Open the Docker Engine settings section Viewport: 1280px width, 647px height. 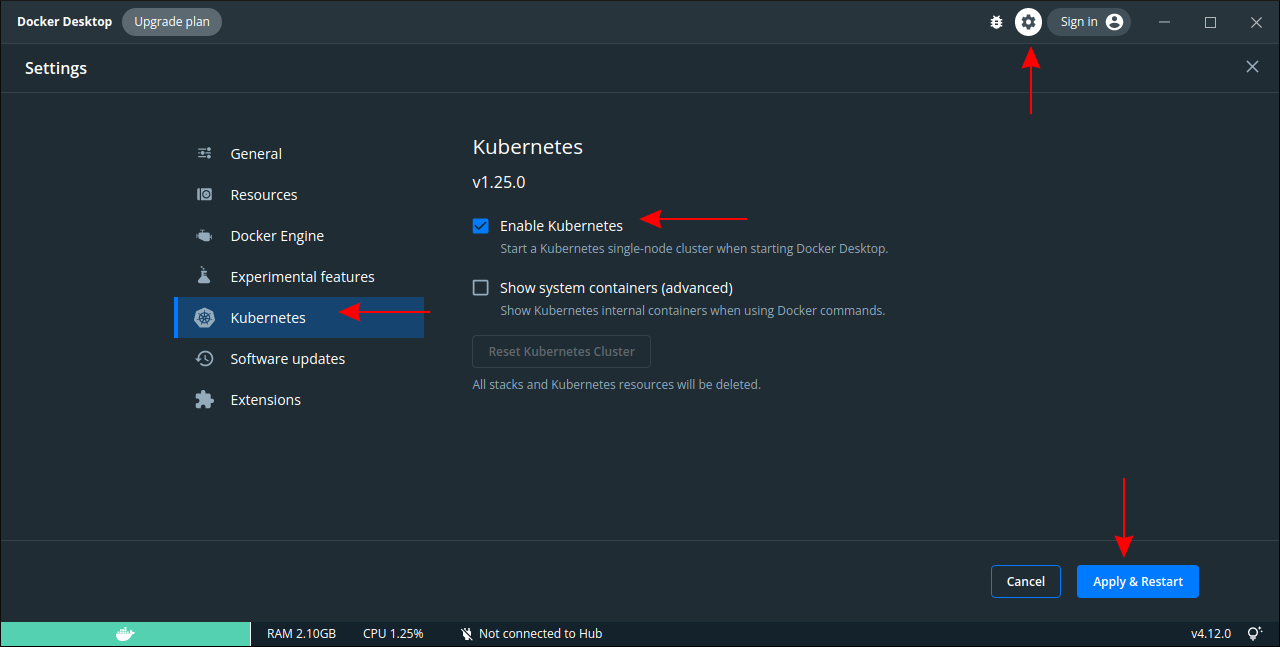(x=276, y=235)
